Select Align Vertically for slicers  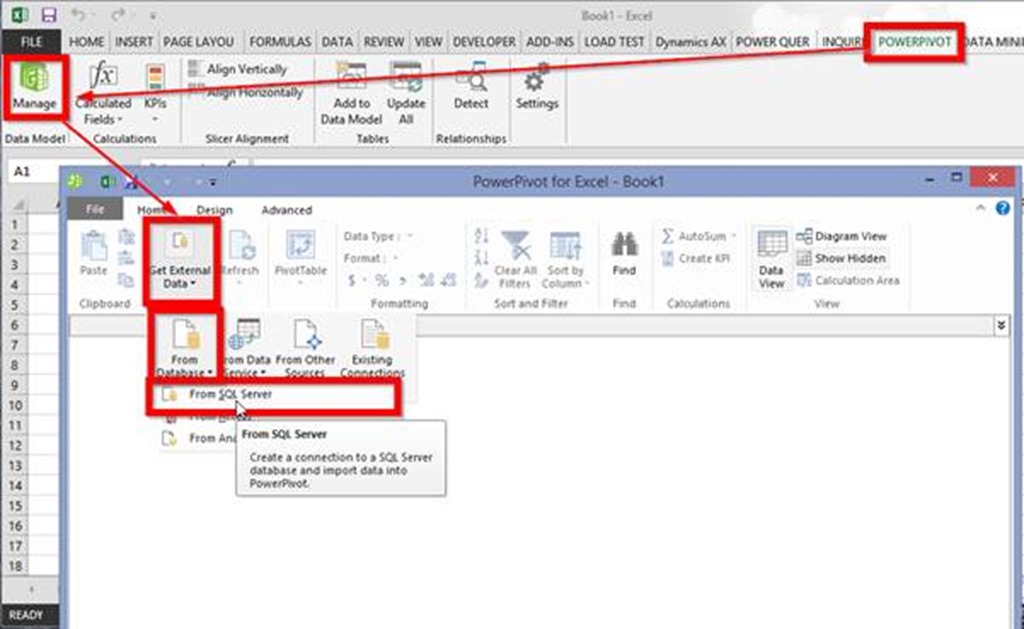[238, 69]
